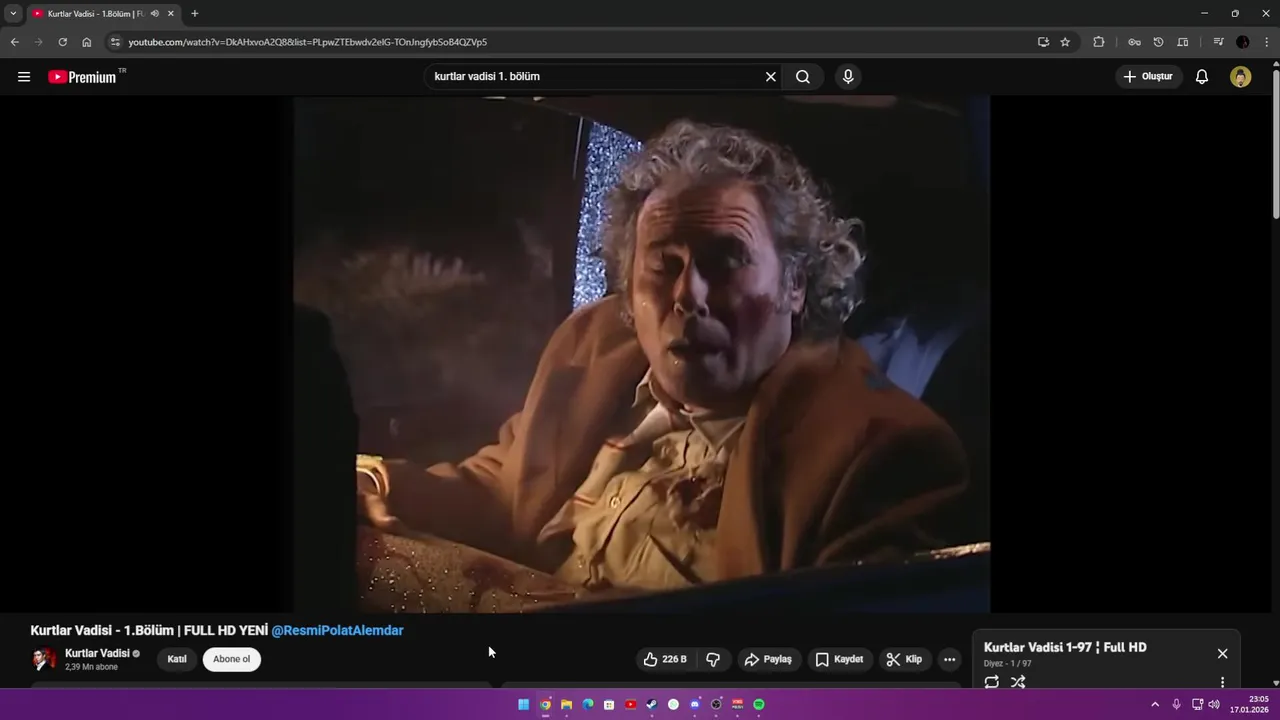Toggle playlist shuffle icon
1280x720 pixels.
coord(1018,682)
